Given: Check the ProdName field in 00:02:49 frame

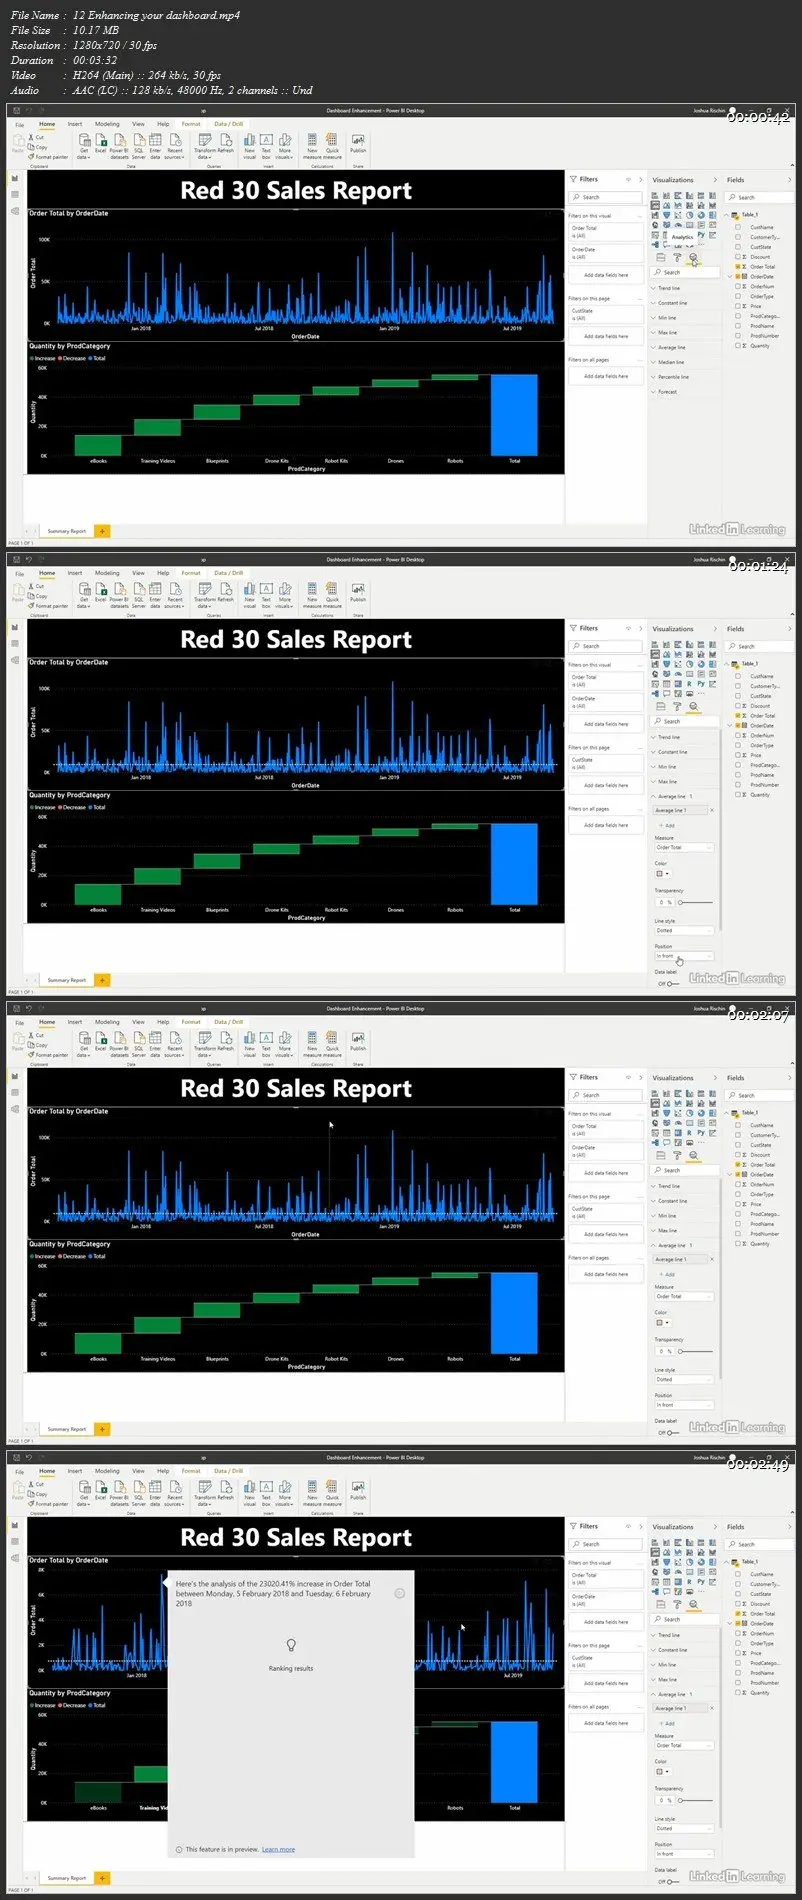Looking at the screenshot, I should tap(738, 1673).
